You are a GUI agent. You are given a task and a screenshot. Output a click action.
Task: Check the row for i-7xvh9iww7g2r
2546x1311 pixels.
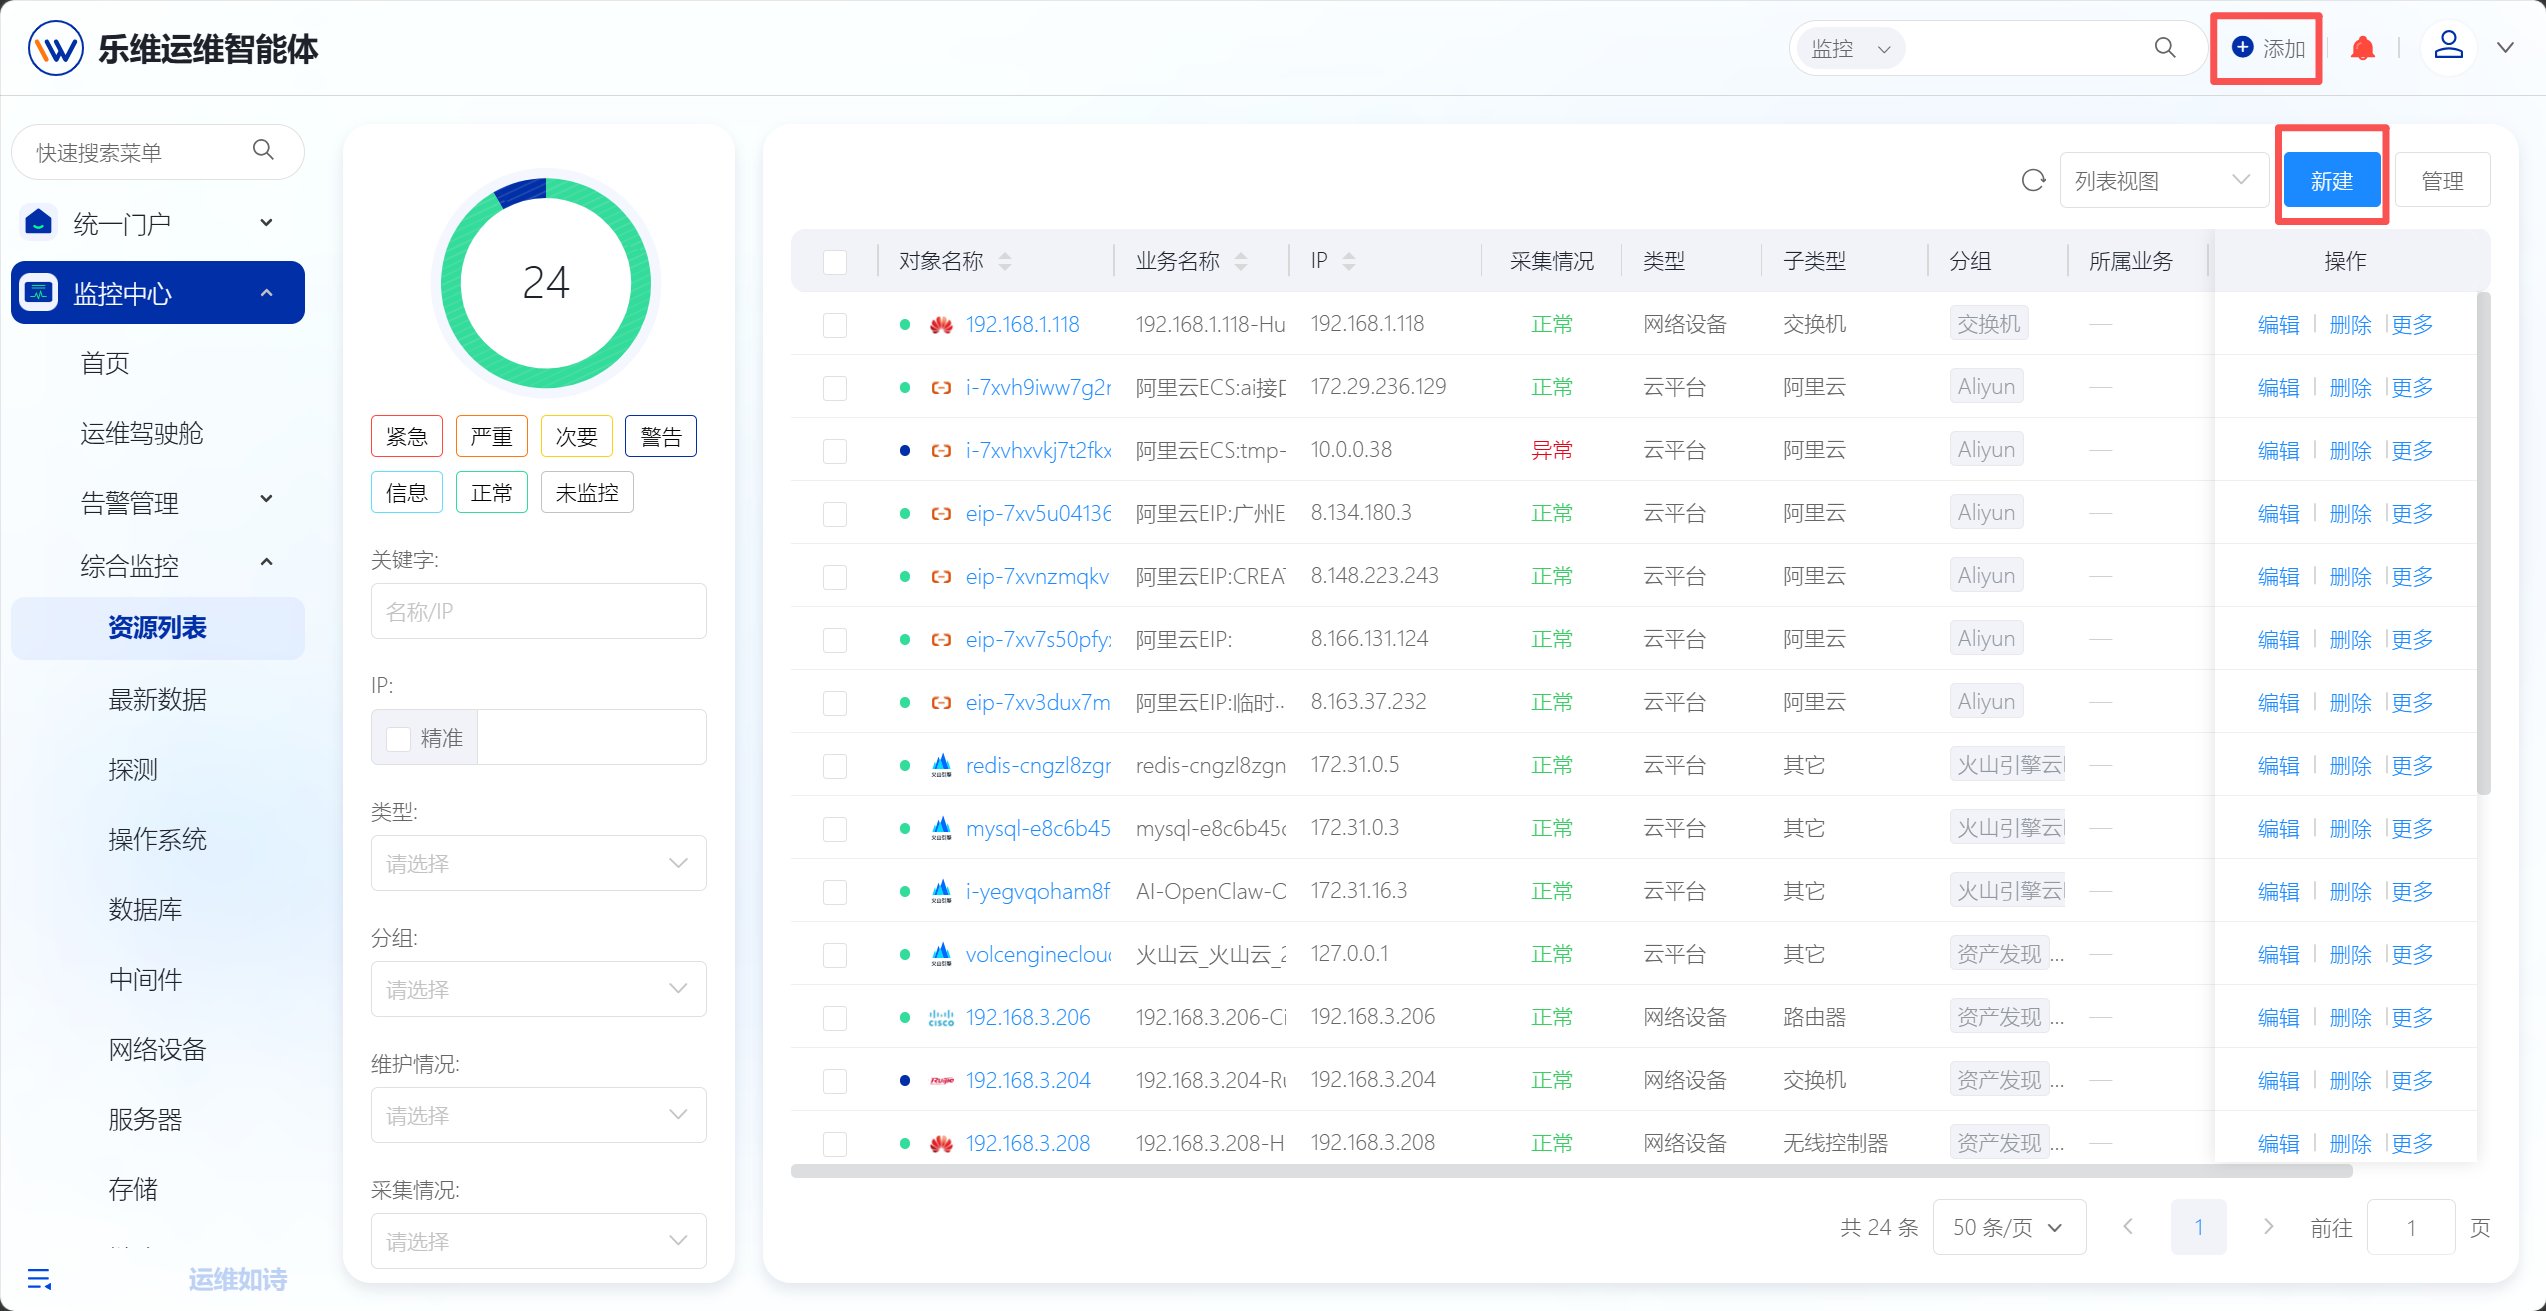point(835,388)
